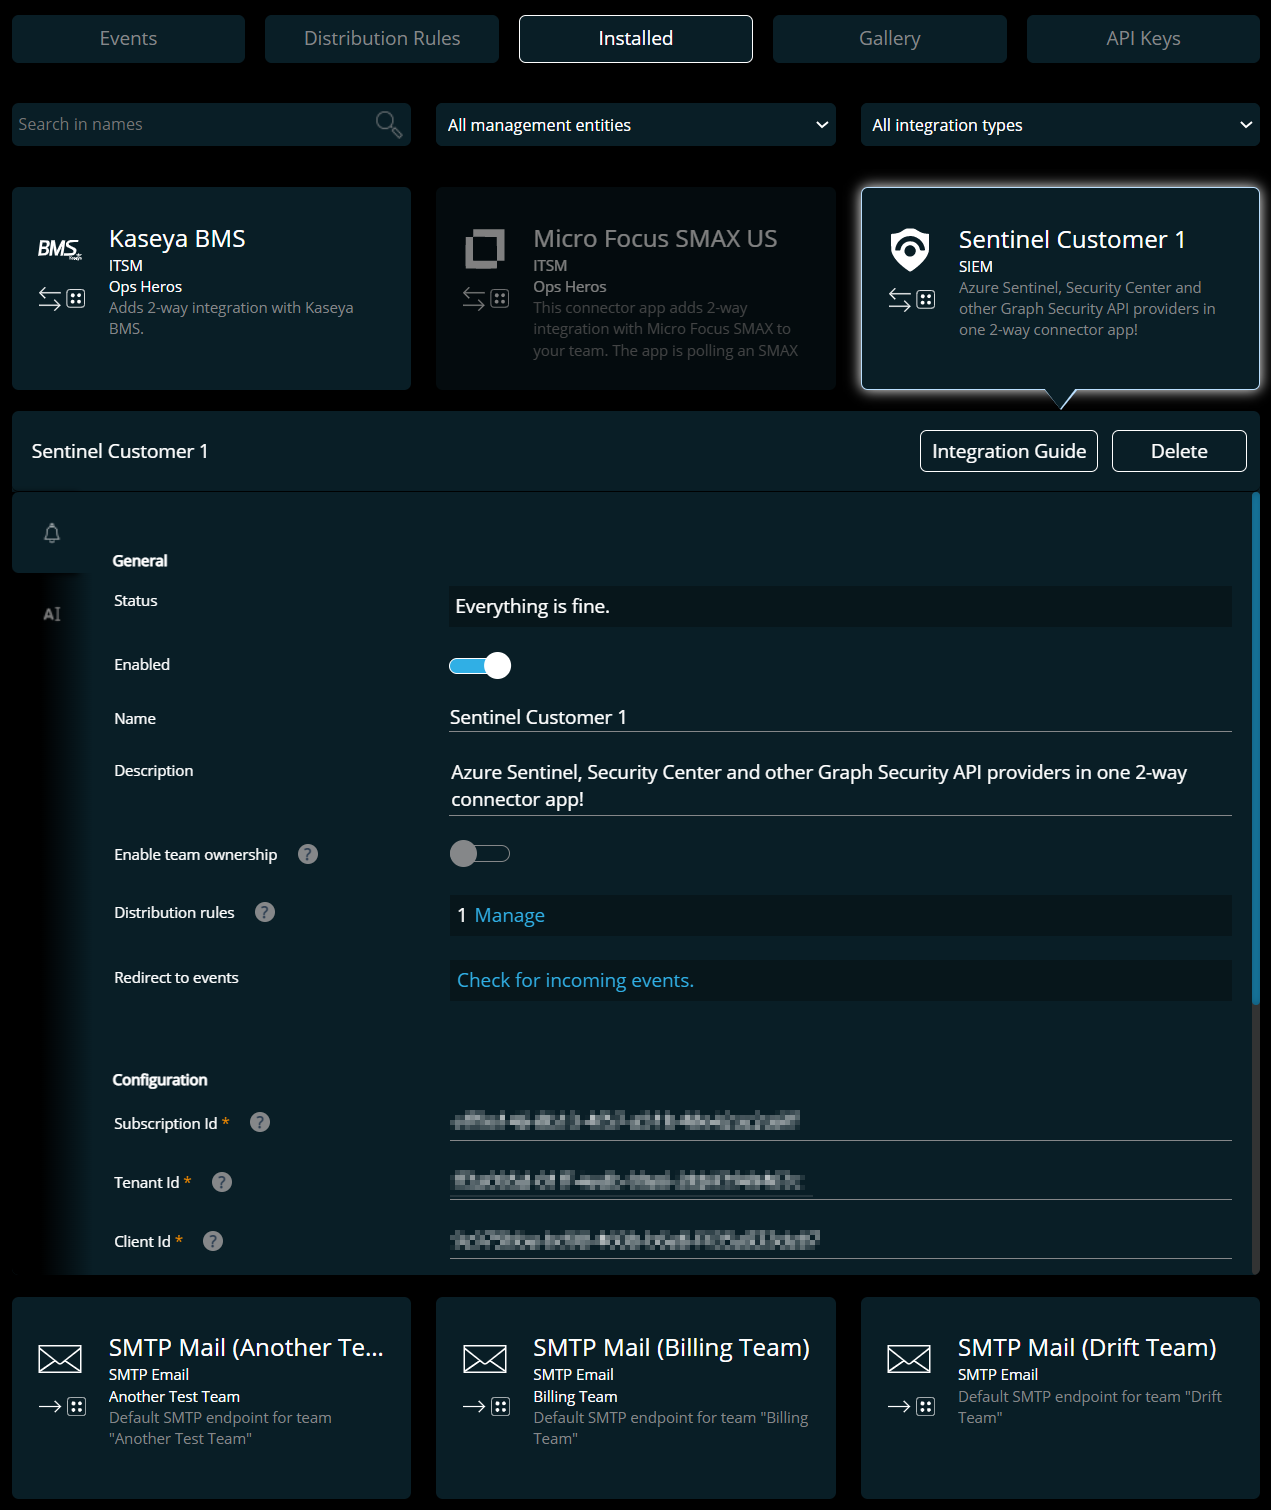Open the All management entities dropdown
The image size is (1271, 1510).
[636, 125]
